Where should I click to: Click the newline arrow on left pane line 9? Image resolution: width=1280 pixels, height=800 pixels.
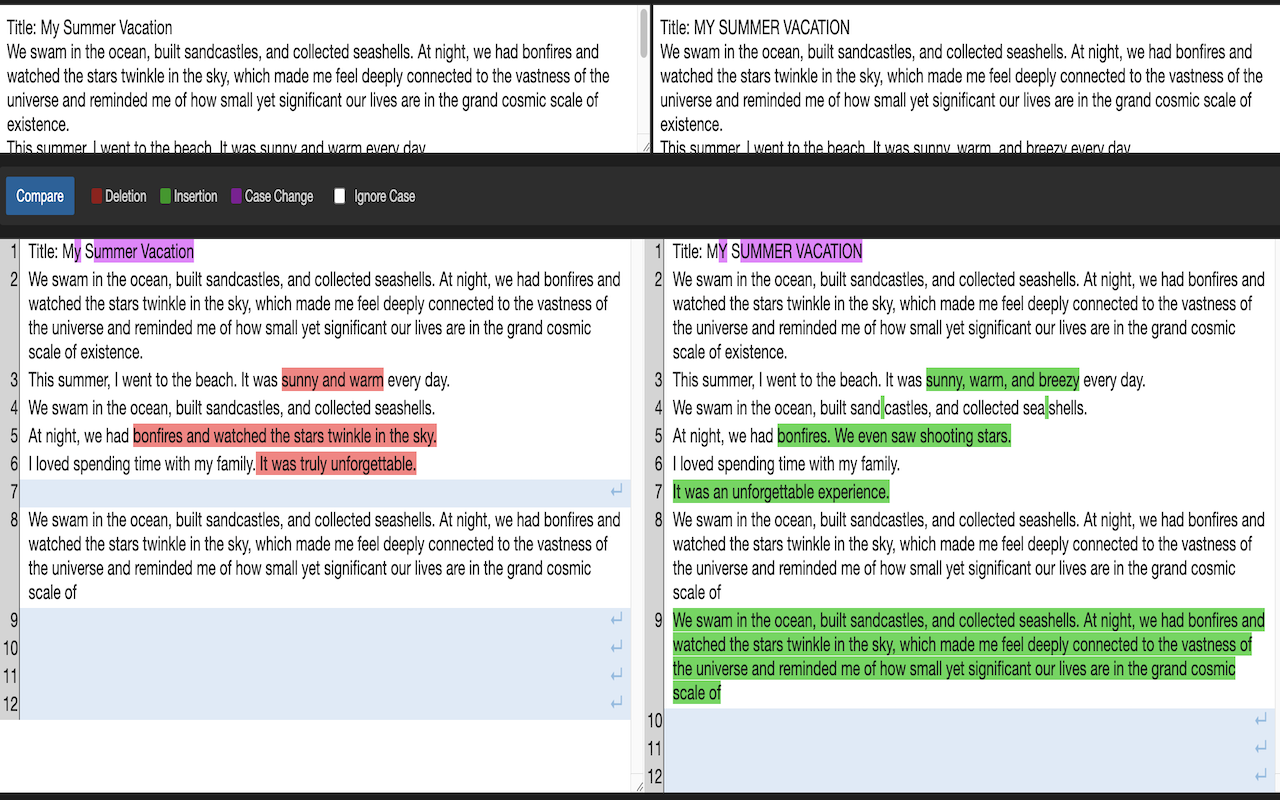click(x=617, y=619)
